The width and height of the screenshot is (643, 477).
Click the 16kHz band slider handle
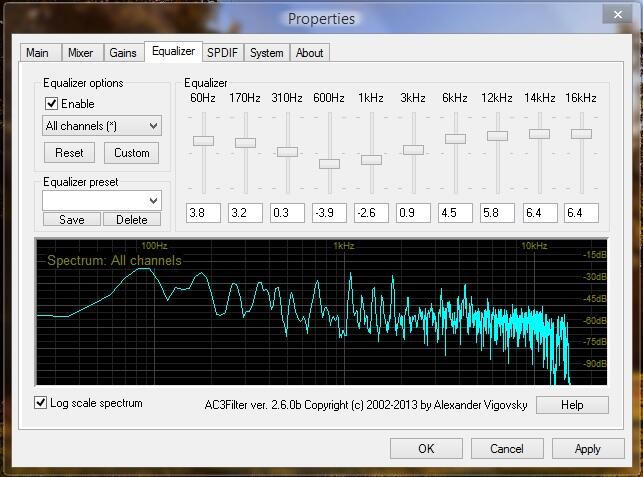pyautogui.click(x=581, y=133)
